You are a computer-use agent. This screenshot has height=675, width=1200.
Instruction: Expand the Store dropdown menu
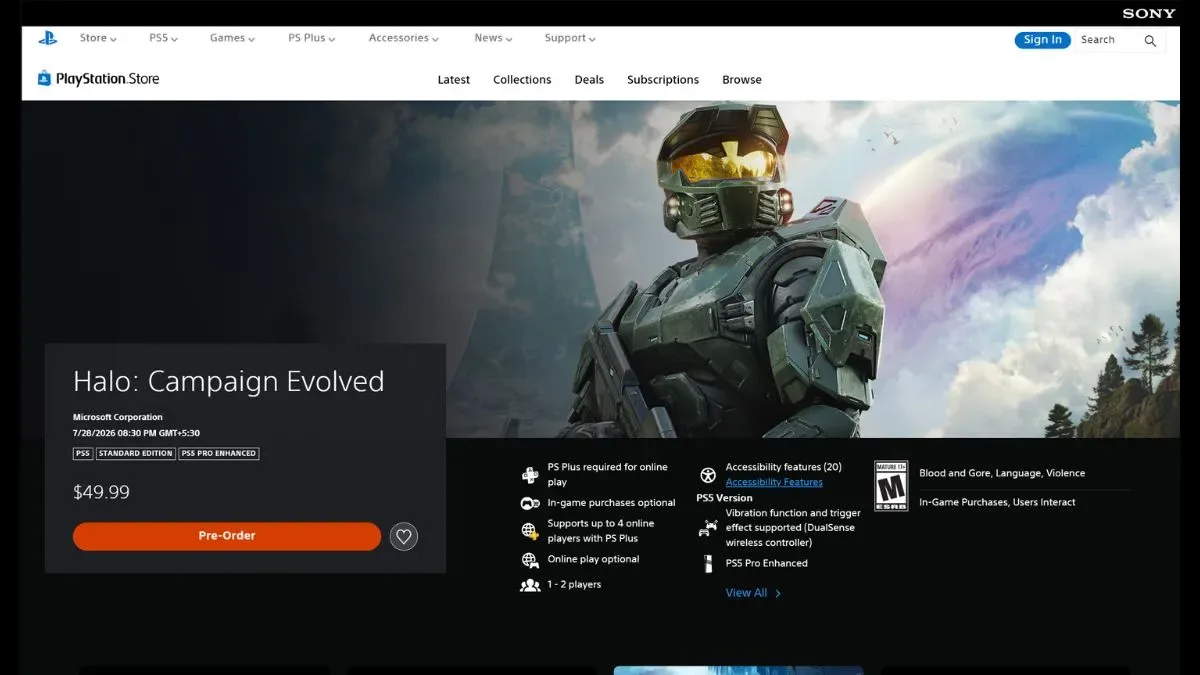98,38
